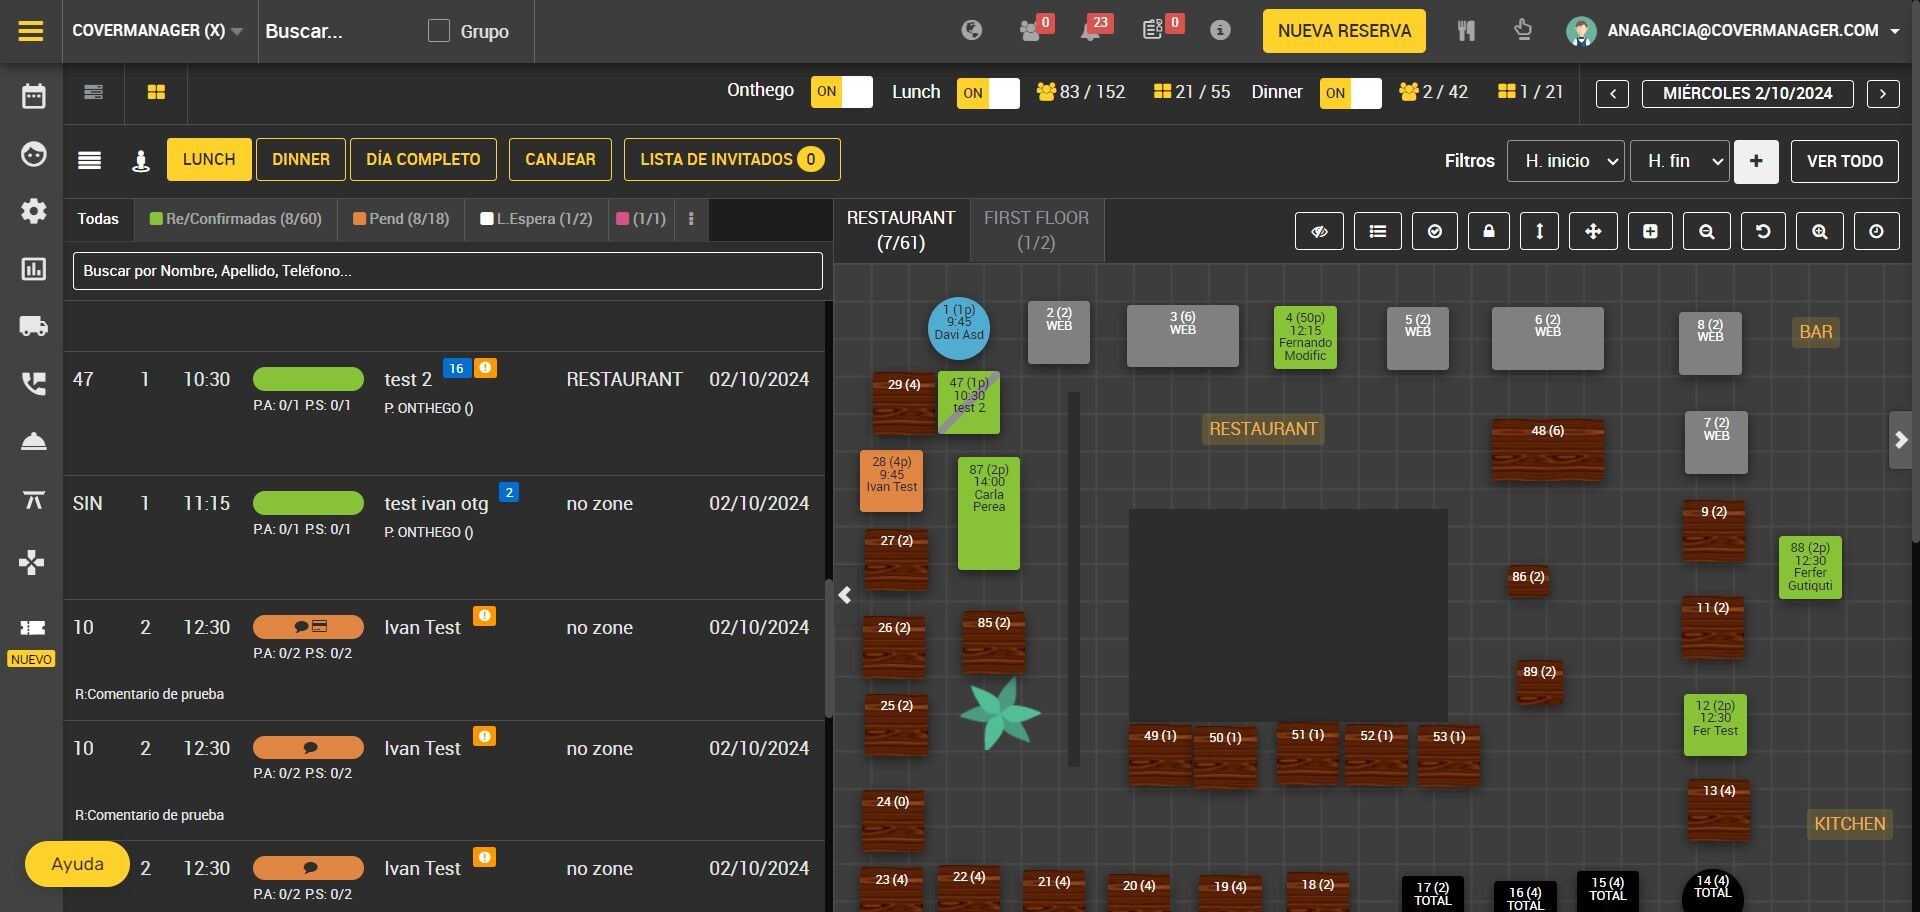Click the NUEVA RESERVA button
Viewport: 1920px width, 912px height.
click(1343, 31)
